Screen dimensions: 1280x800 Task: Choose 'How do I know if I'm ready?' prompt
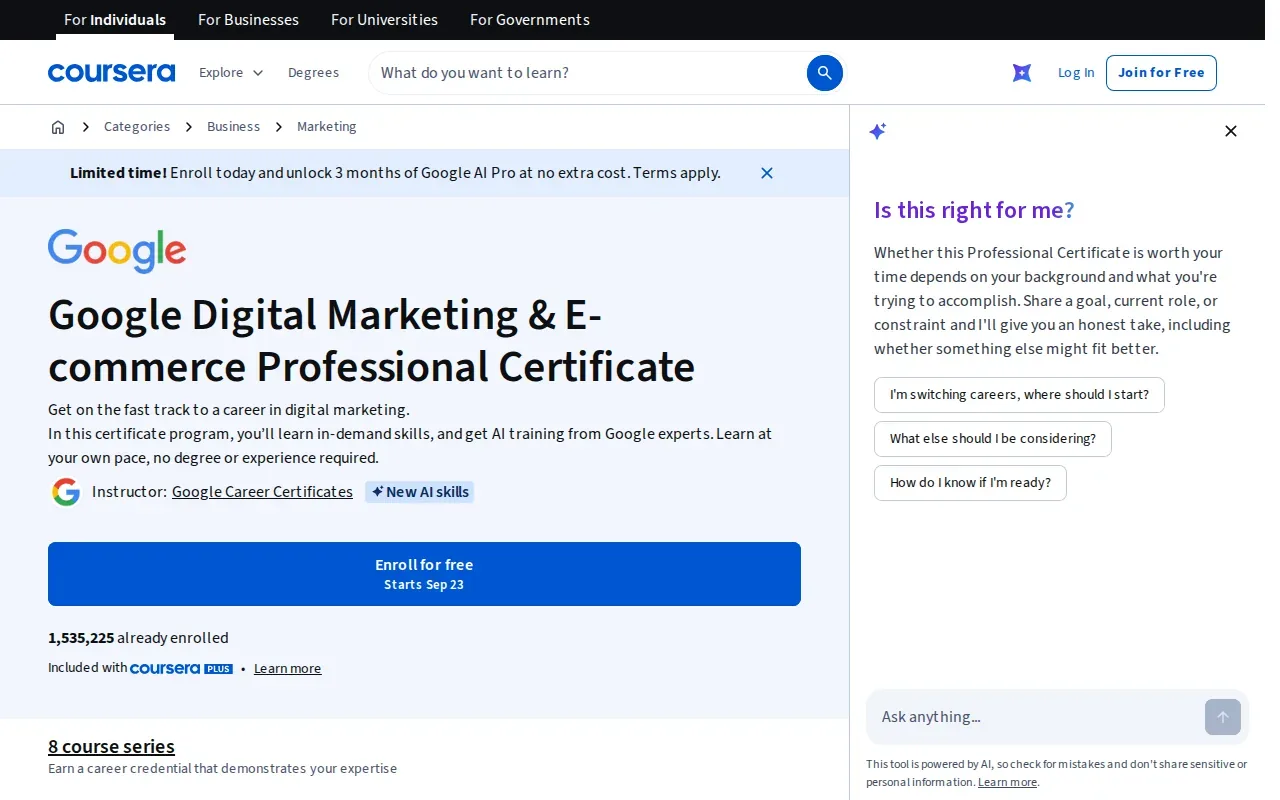click(x=970, y=483)
